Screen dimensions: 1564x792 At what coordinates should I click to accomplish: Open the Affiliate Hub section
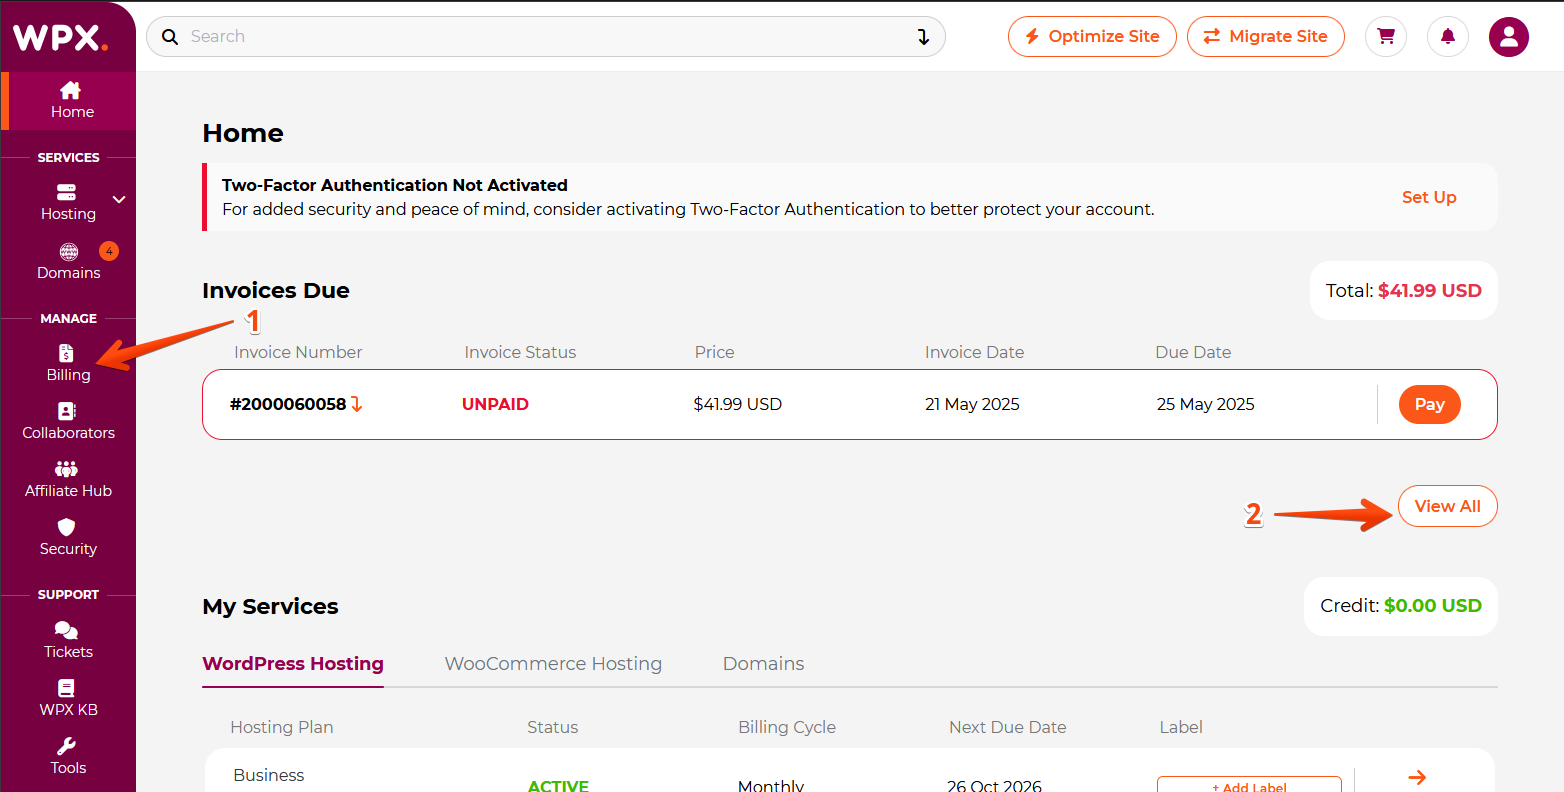click(x=68, y=479)
